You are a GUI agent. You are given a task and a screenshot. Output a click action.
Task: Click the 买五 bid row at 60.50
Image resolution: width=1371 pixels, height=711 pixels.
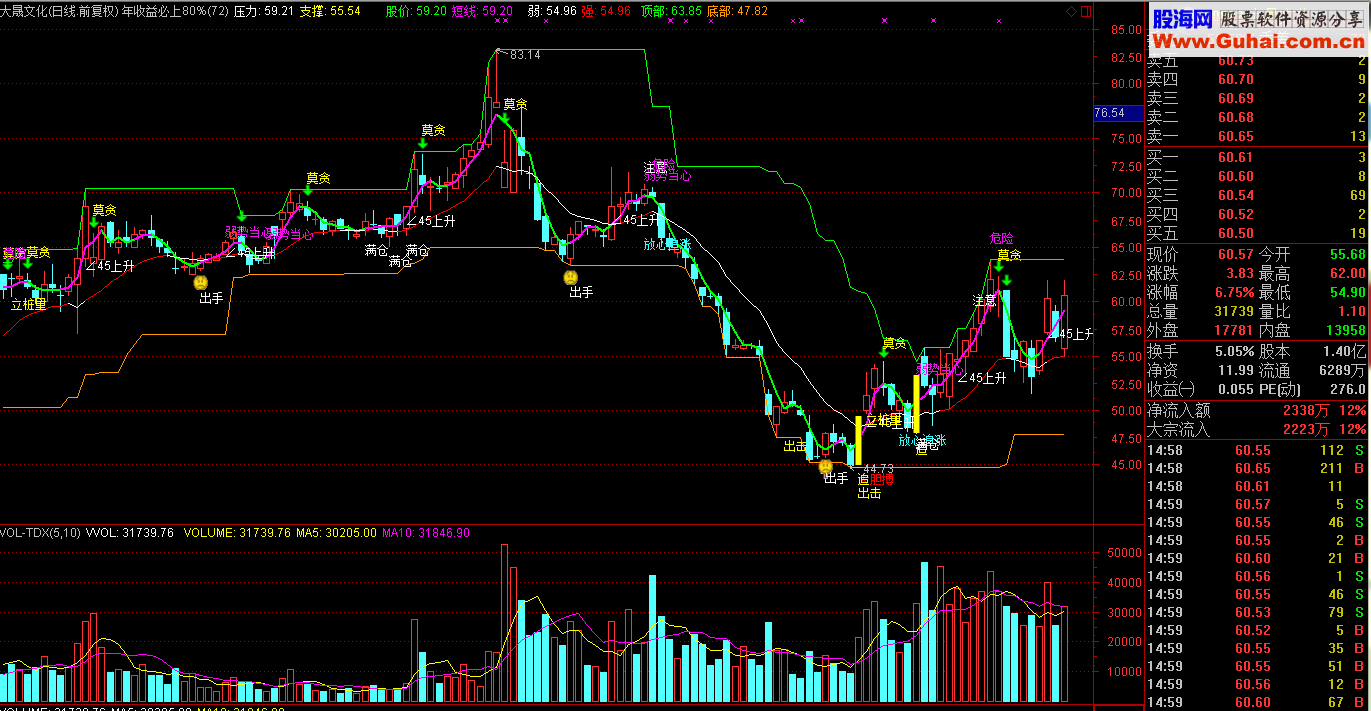[x=1257, y=233]
